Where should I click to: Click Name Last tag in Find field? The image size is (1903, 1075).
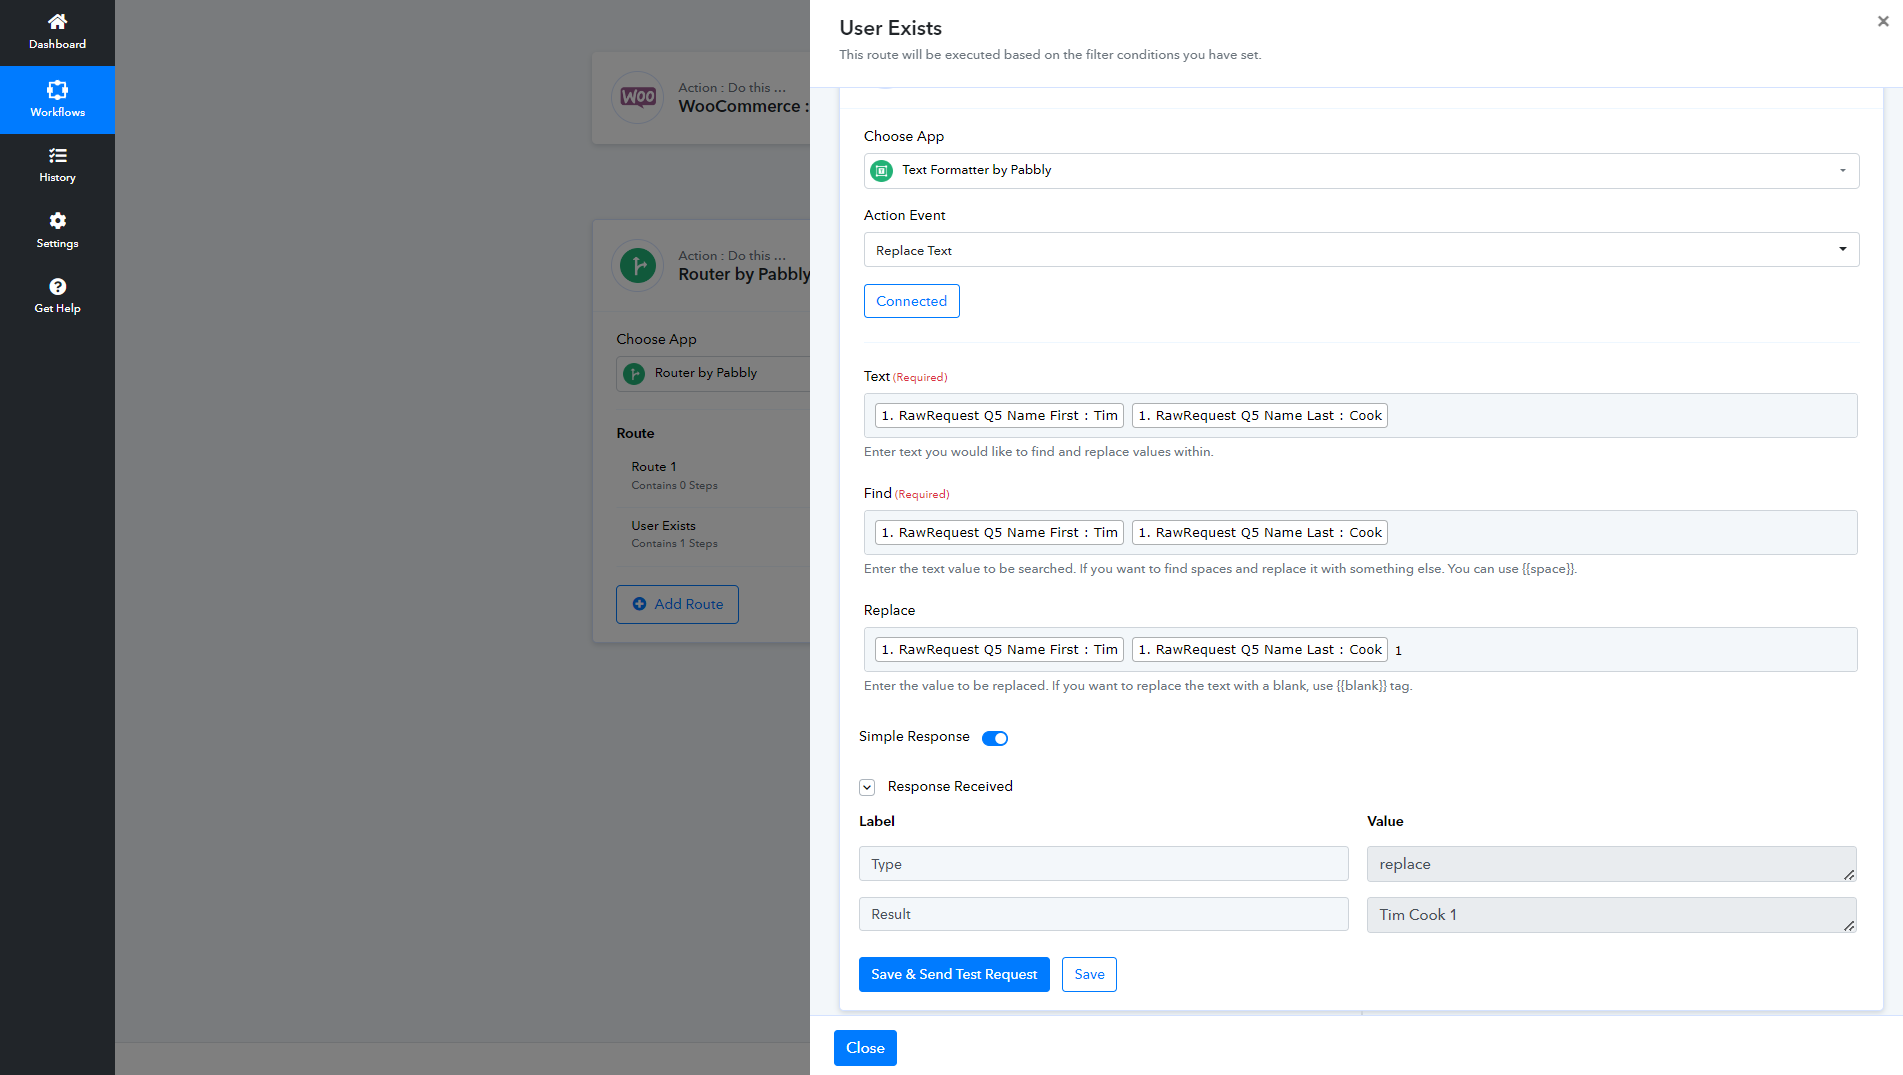pyautogui.click(x=1259, y=533)
